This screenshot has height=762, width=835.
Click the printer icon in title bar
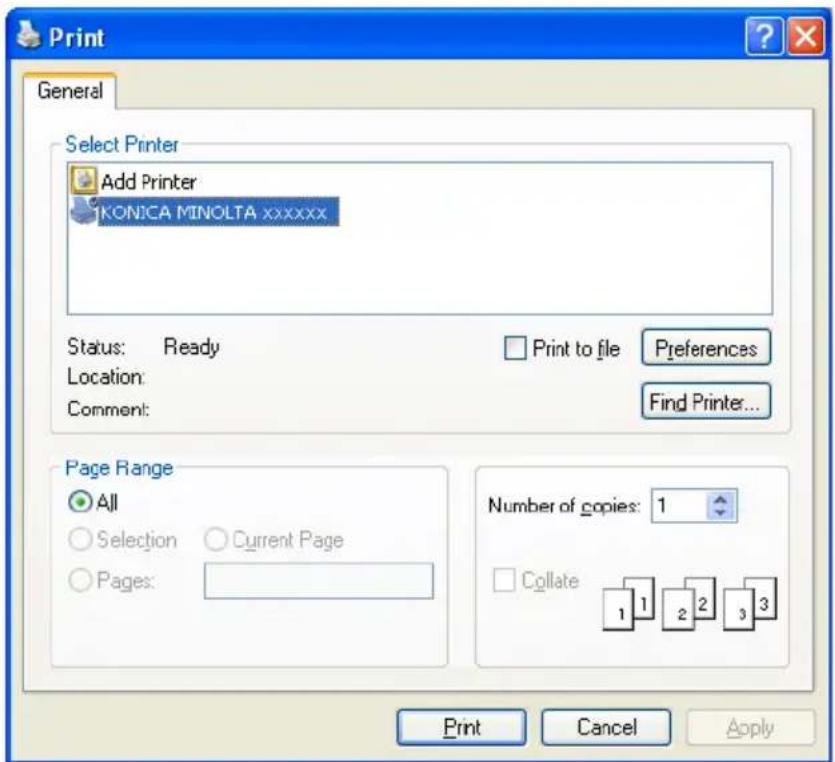click(x=28, y=36)
